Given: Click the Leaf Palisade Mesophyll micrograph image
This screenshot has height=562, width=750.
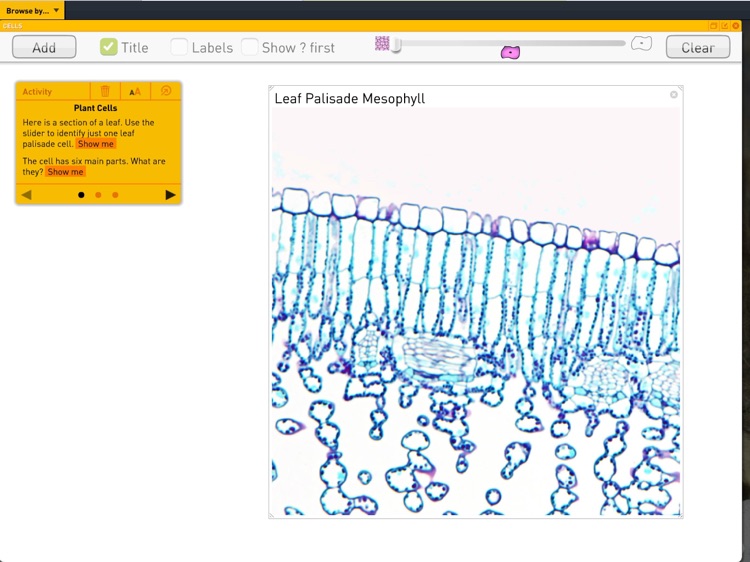Looking at the screenshot, I should (x=476, y=311).
